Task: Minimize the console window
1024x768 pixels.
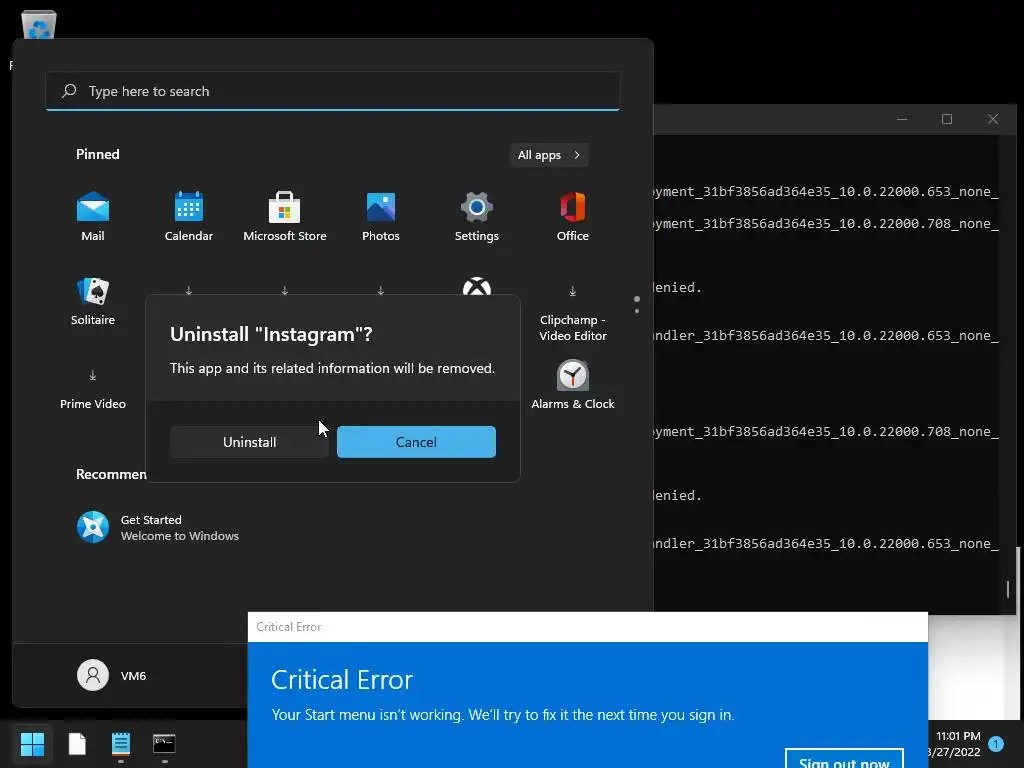Action: tap(902, 119)
